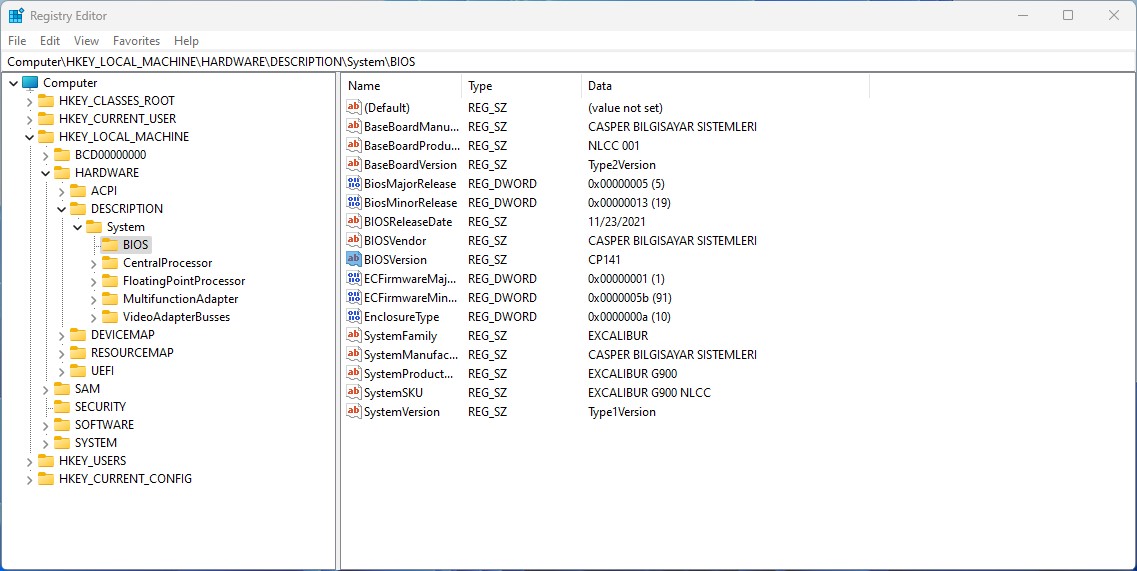Viewport: 1137px width, 571px height.
Task: Click the EnclosureType DWORD icon
Action: [354, 316]
